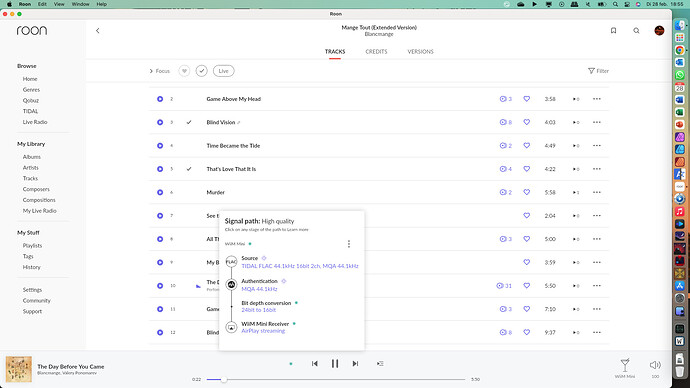Favorite Time Became the Tide heart

527,146
